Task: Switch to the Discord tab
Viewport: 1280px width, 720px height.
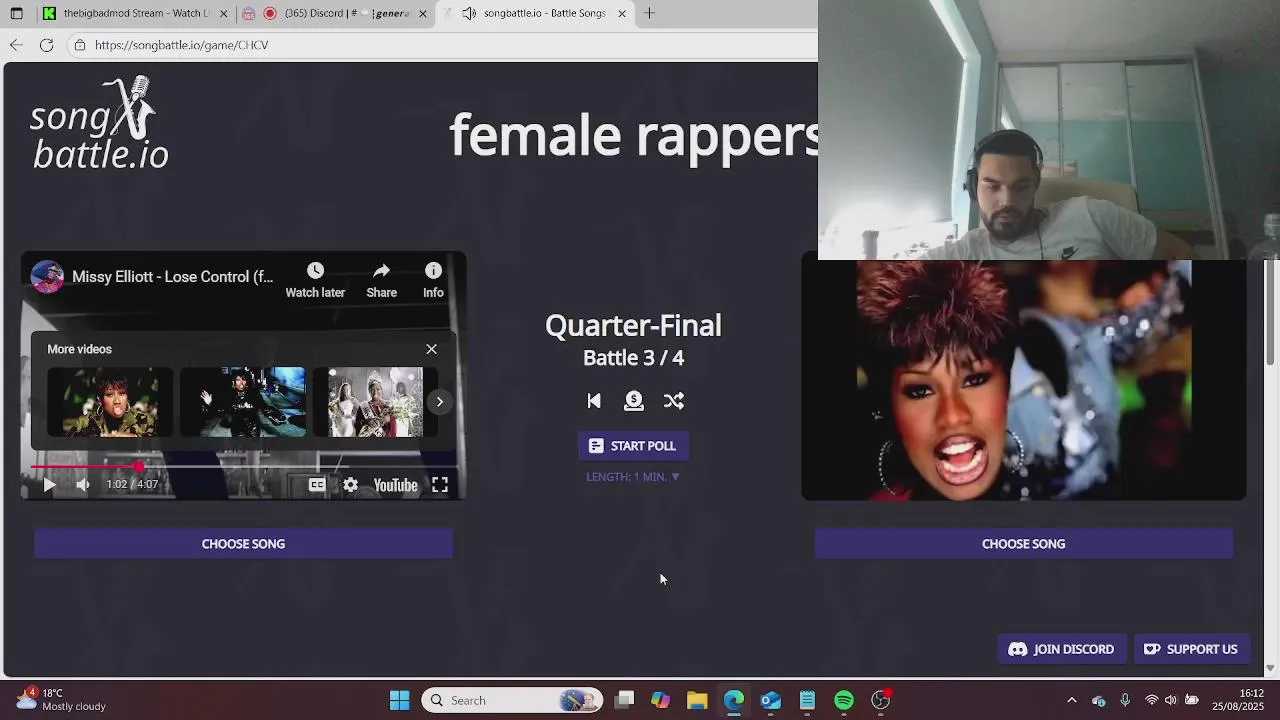Action: pyautogui.click(x=335, y=14)
